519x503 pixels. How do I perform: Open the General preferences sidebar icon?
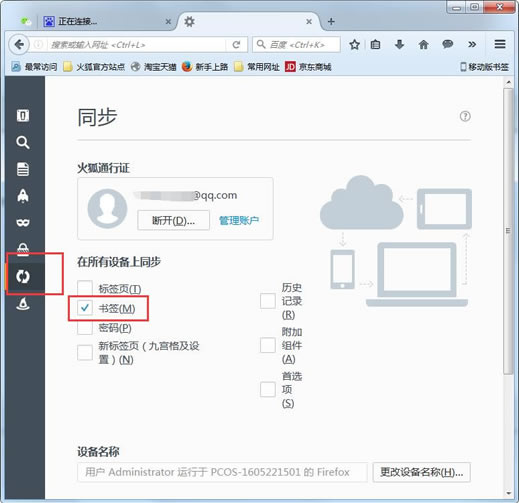point(23,116)
